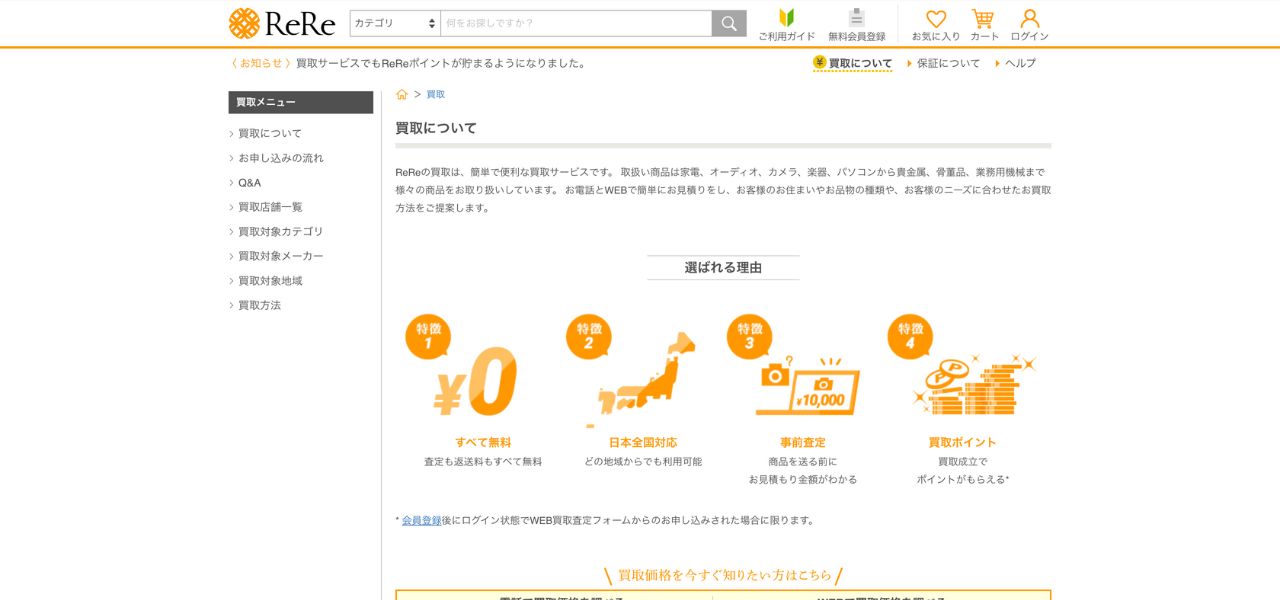The image size is (1280, 600).
Task: Select お申し込みの流れ in side menu
Action: [281, 158]
